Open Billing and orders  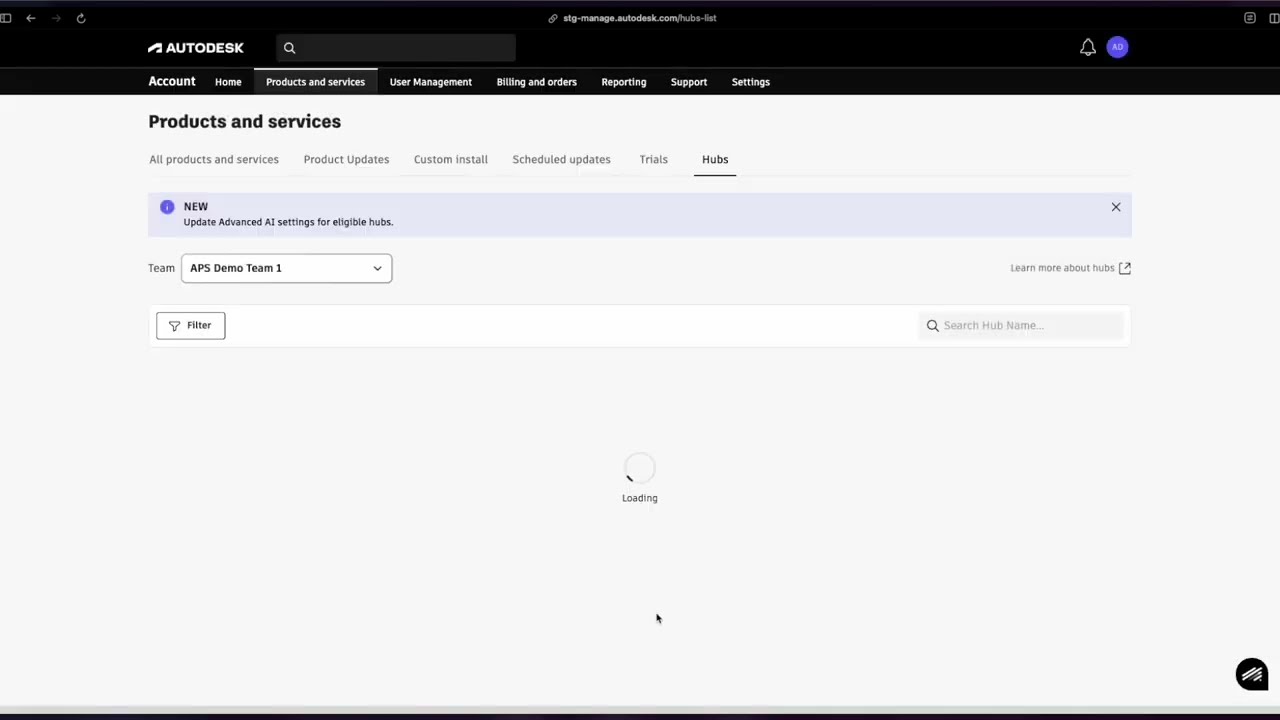[x=537, y=82]
